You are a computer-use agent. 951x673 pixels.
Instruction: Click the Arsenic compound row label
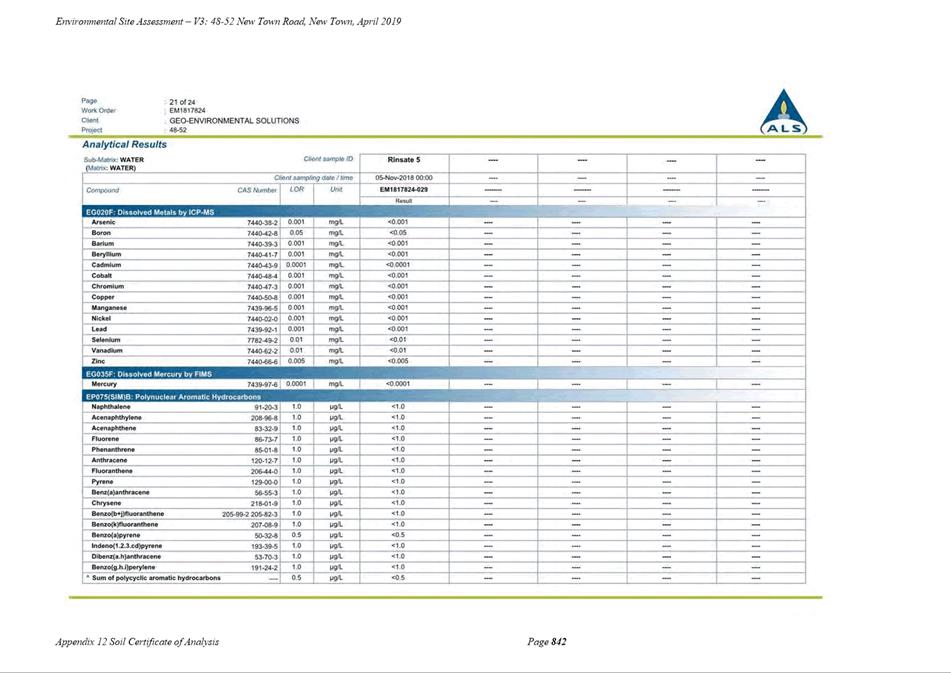coord(103,223)
